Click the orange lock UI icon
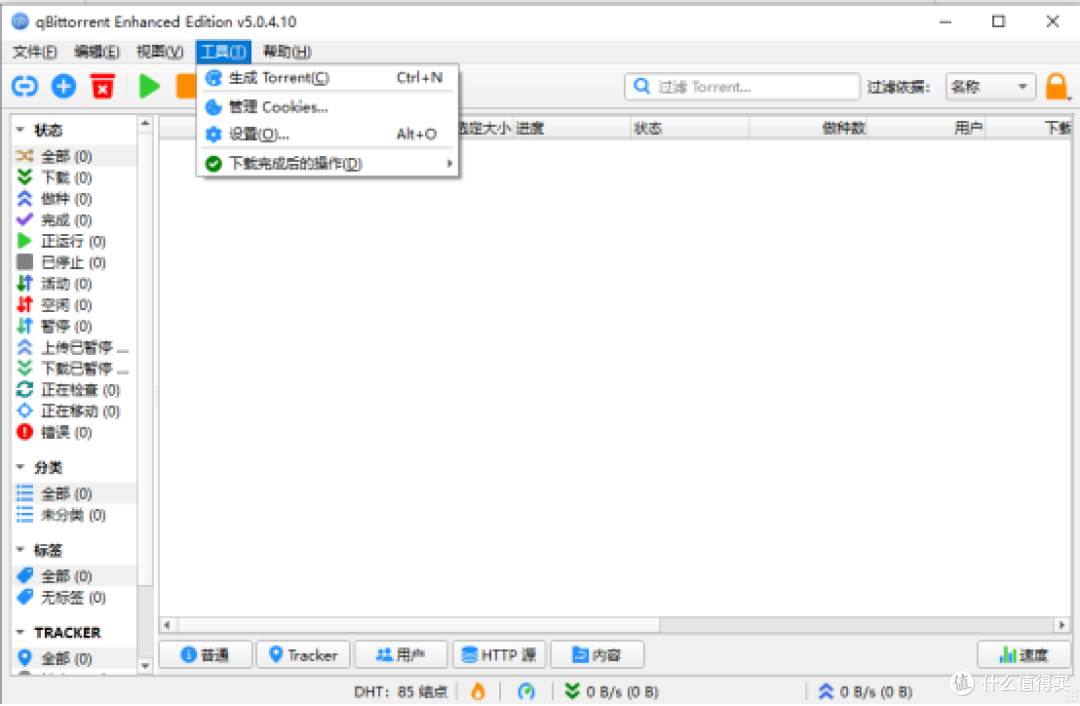Image resolution: width=1080 pixels, height=706 pixels. click(x=1057, y=87)
